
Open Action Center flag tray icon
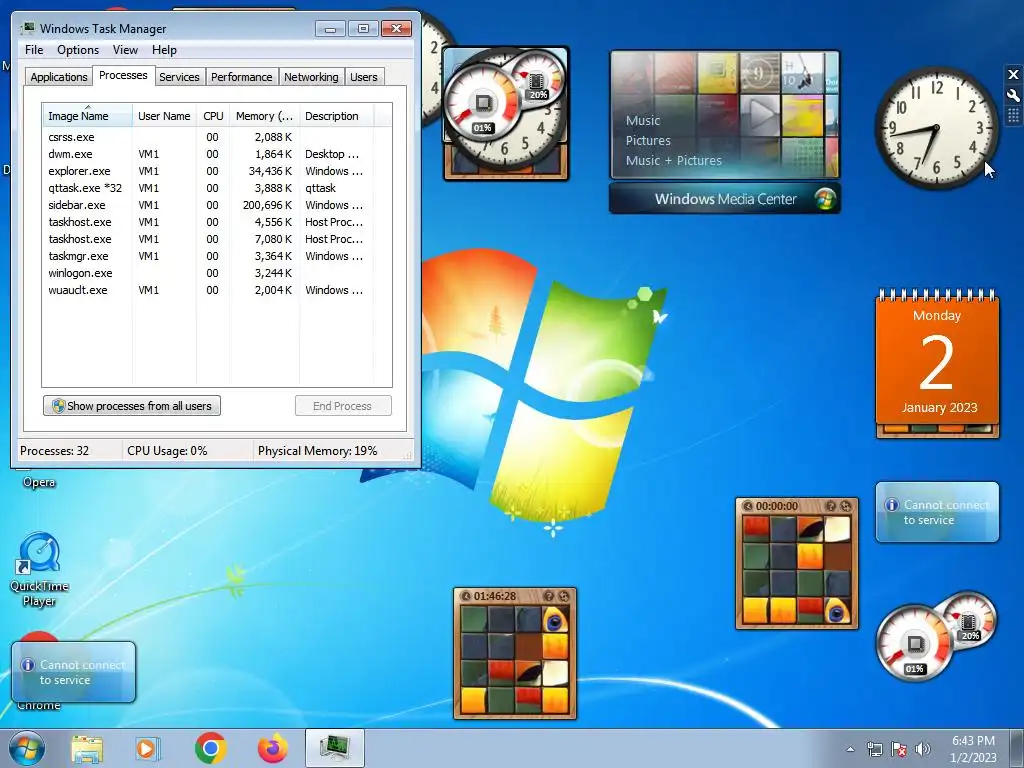(x=899, y=749)
